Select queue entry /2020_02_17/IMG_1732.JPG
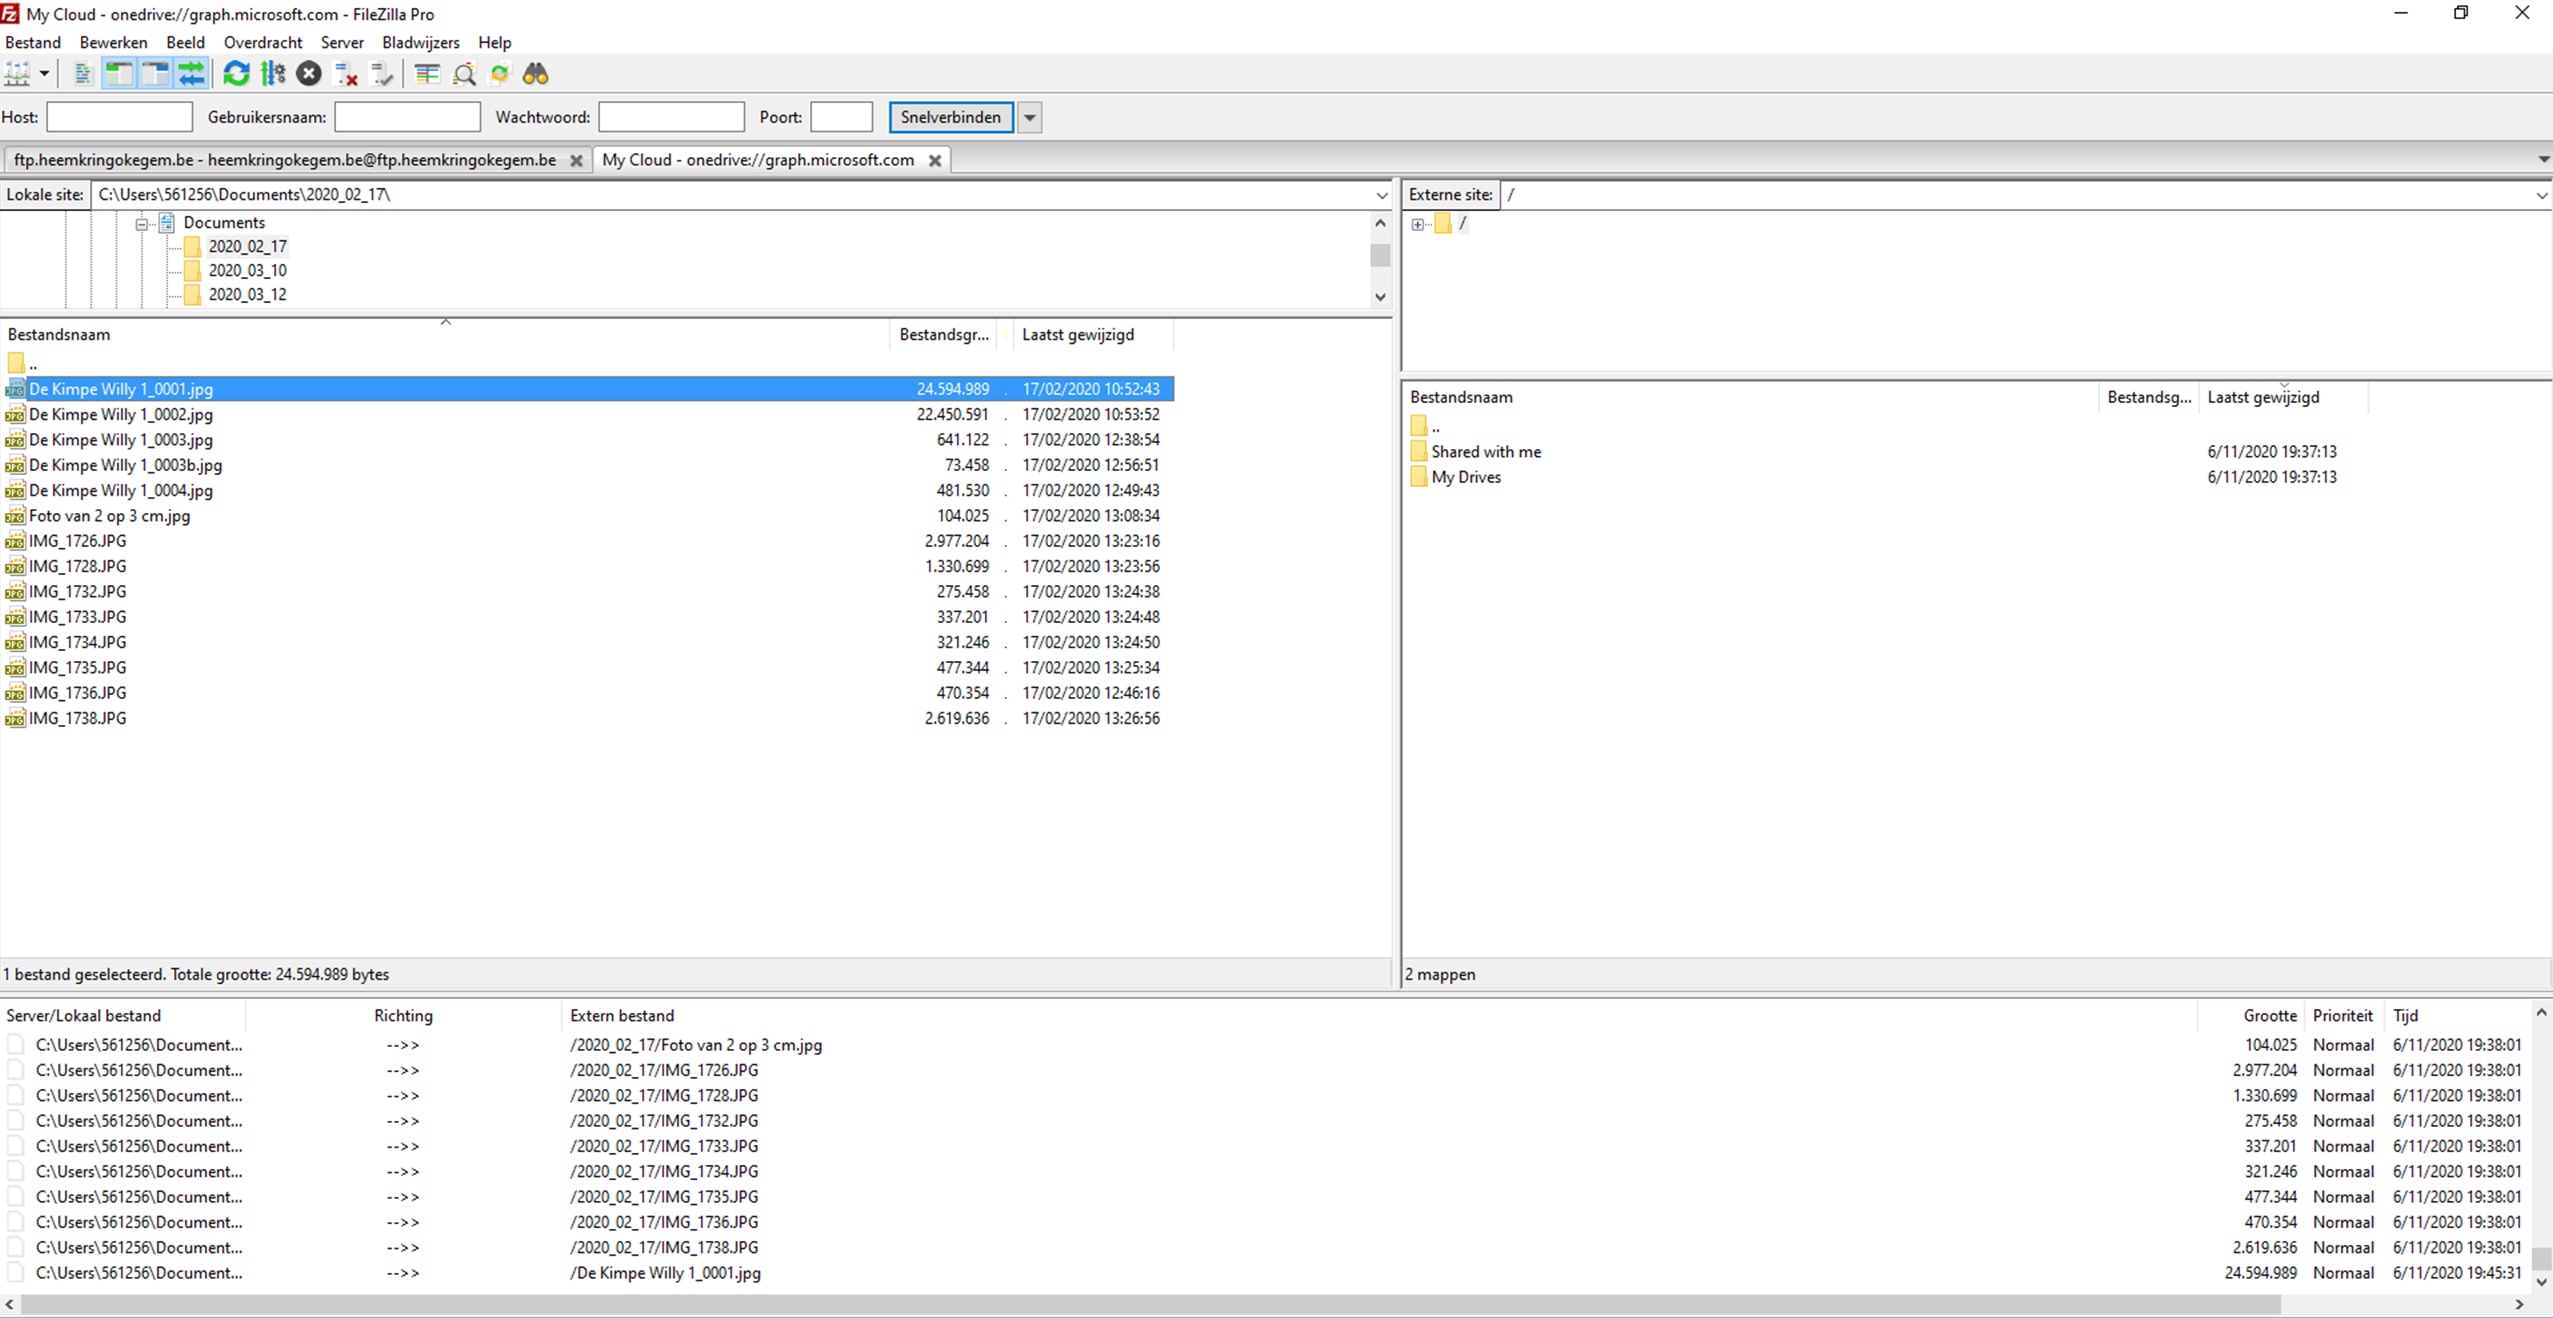 tap(1265, 1121)
